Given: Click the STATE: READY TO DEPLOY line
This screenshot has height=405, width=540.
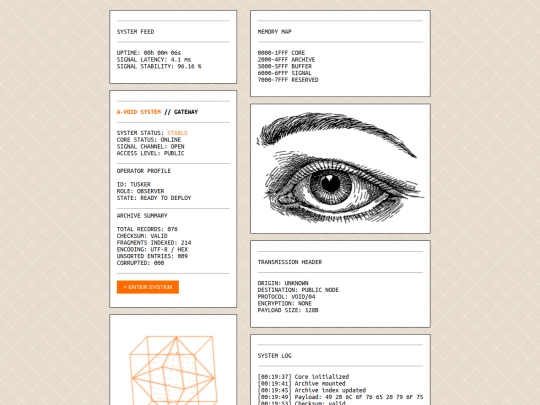Looking at the screenshot, I should [x=154, y=198].
